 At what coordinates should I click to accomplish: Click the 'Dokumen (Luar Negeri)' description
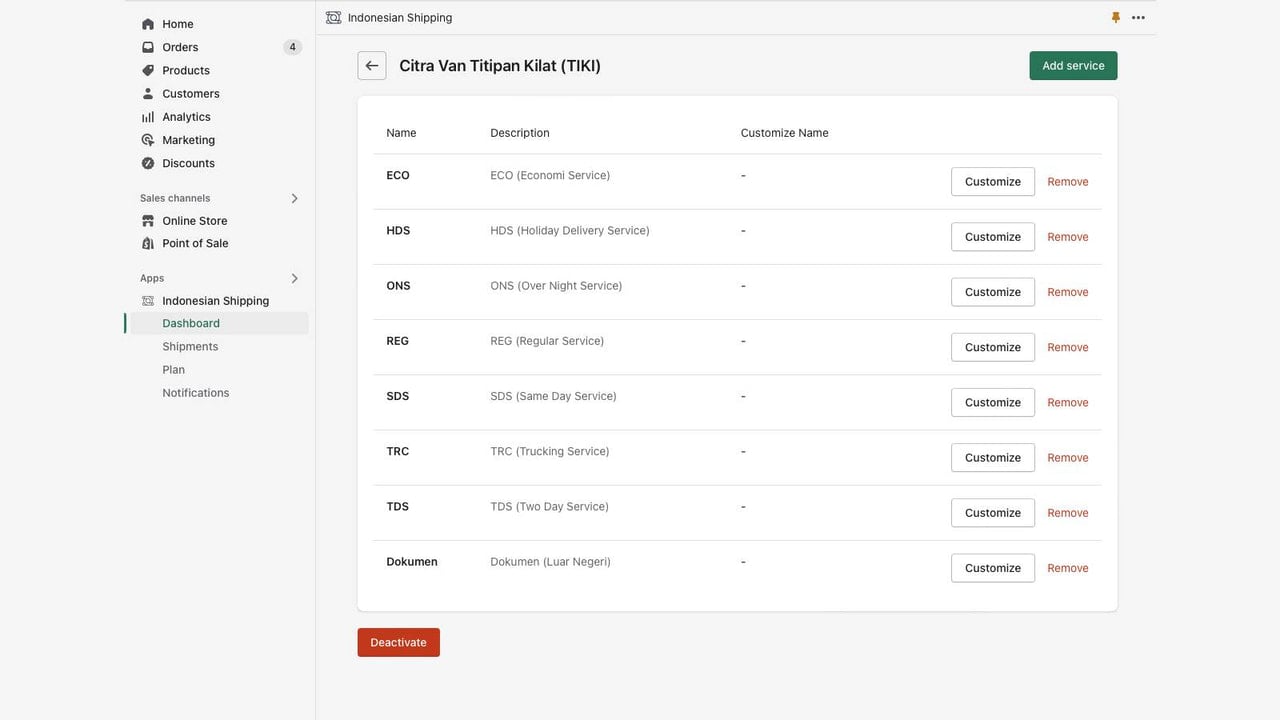pos(550,561)
